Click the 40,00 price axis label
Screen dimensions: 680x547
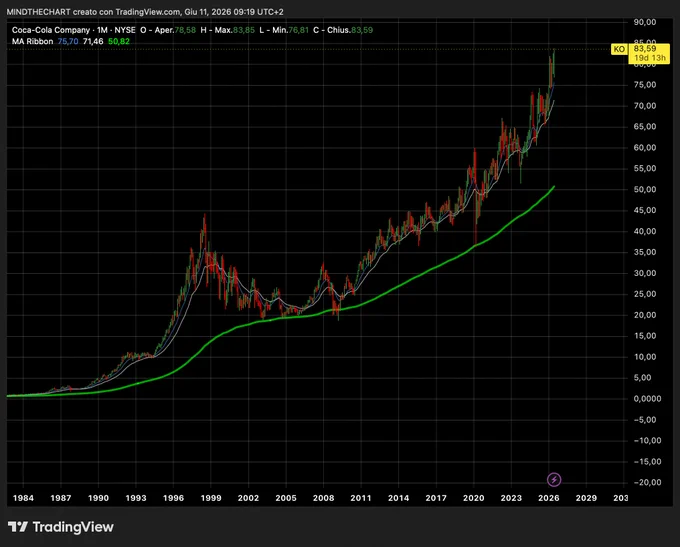[x=645, y=232]
